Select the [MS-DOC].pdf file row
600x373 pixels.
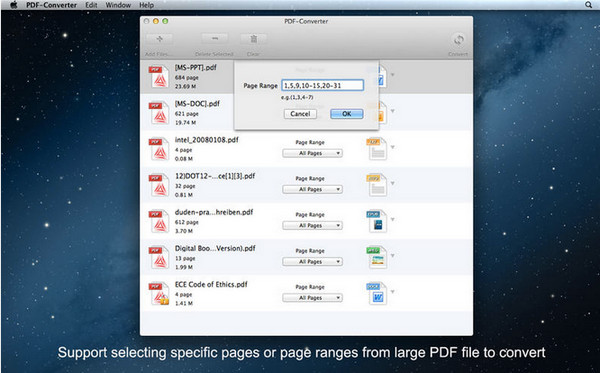click(306, 112)
